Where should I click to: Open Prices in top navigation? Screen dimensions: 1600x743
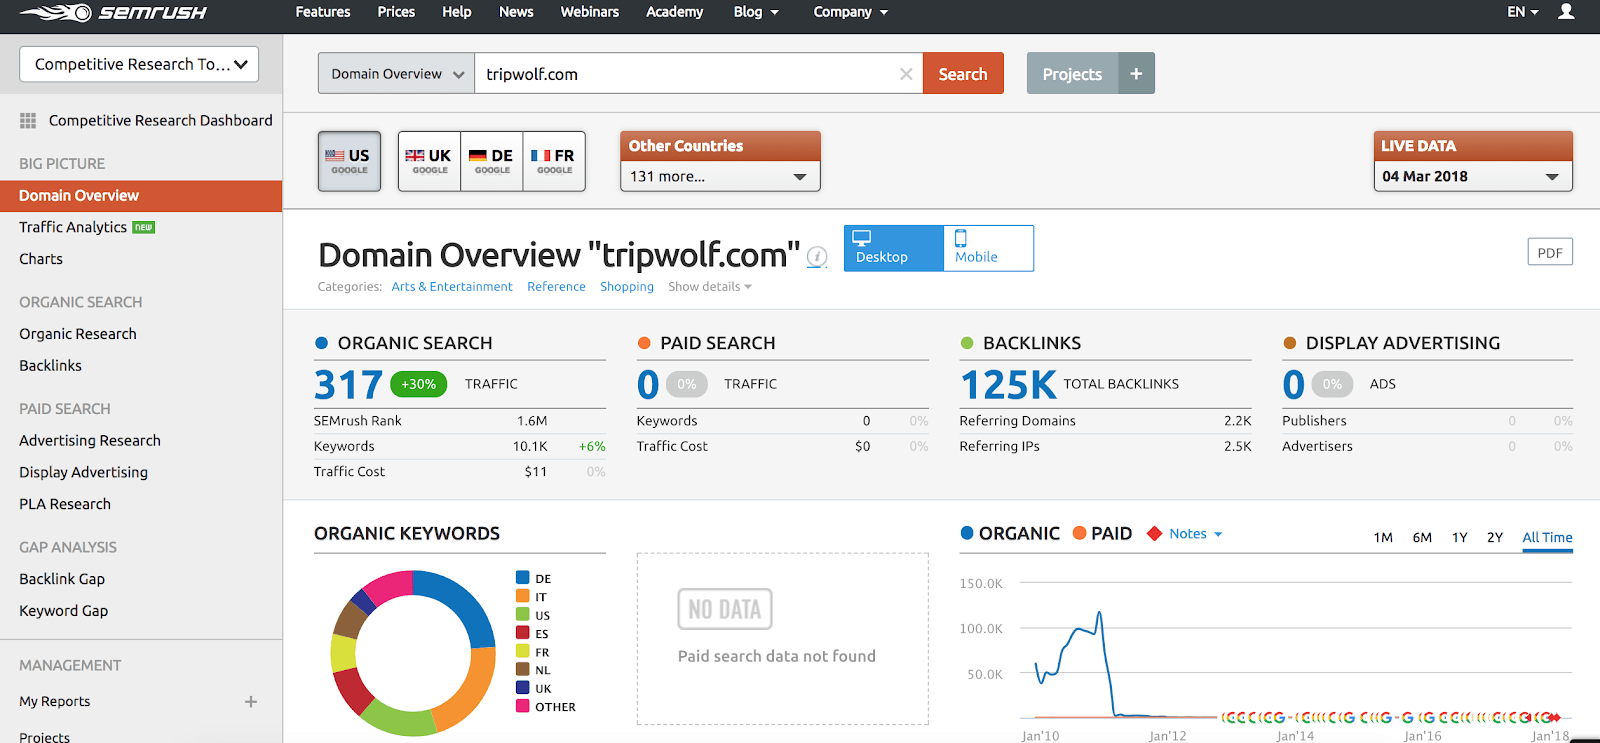tap(396, 12)
